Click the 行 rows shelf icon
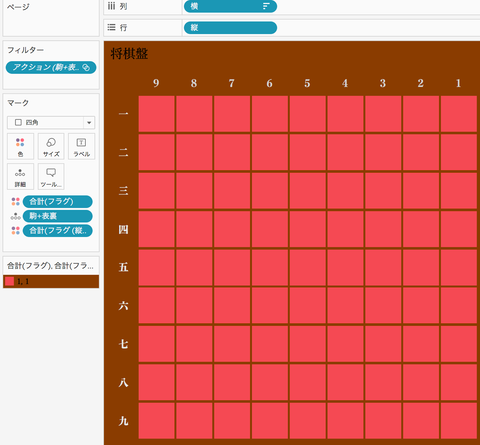 [x=111, y=27]
